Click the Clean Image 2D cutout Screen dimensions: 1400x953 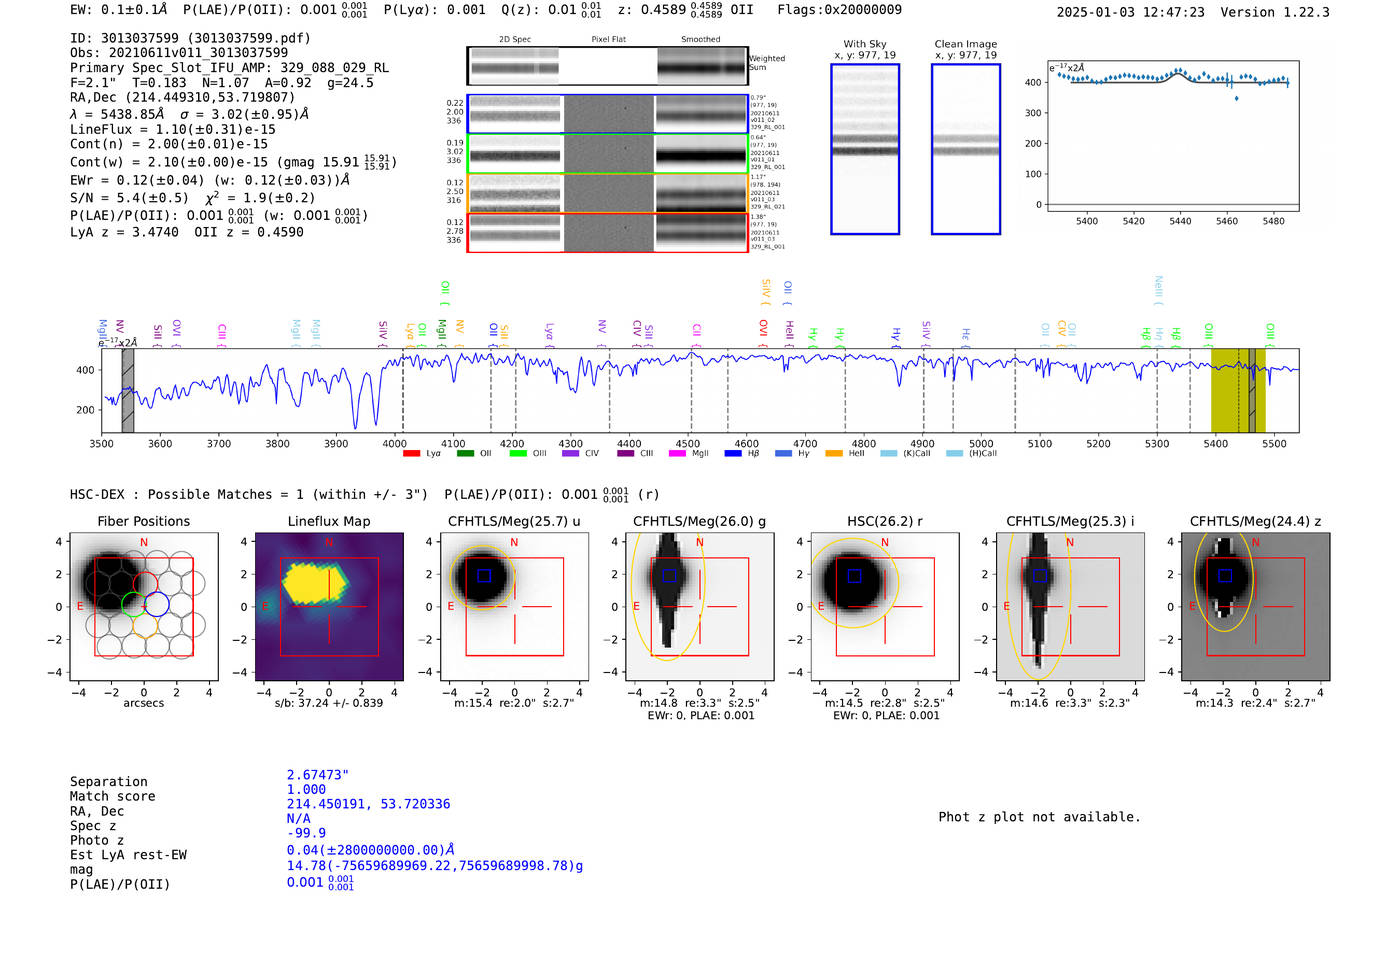pos(966,149)
